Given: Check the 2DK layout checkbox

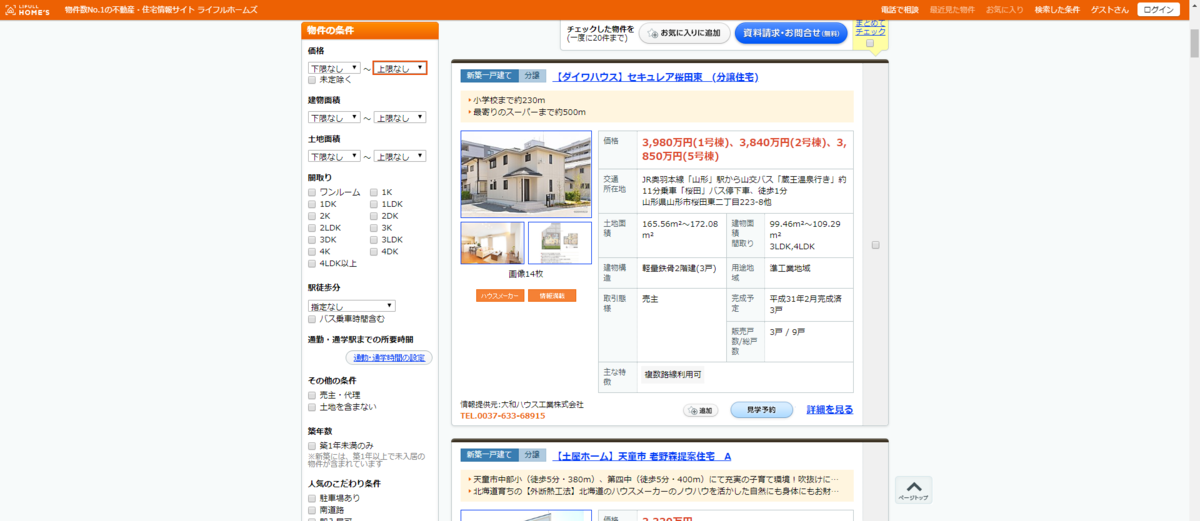Looking at the screenshot, I should point(374,216).
